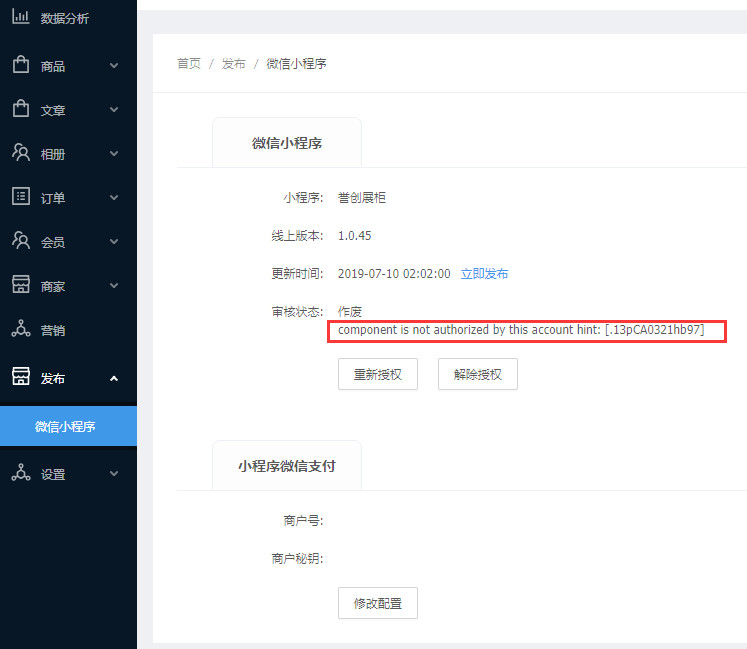The width and height of the screenshot is (747, 649).
Task: Open the 订单 sidebar menu label
Action: [x=52, y=198]
